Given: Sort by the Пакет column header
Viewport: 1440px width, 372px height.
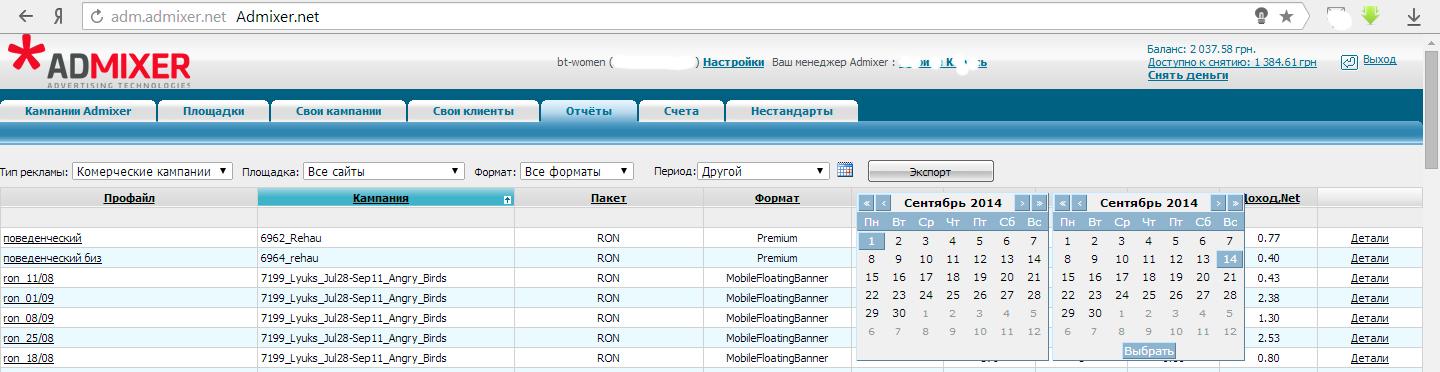Looking at the screenshot, I should coord(608,198).
